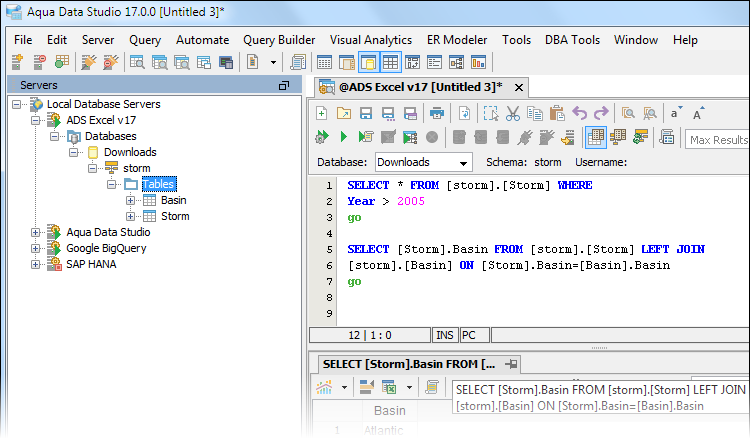Click the Register Server icon in main toolbar
Viewport: 750px width, 439px height.
[17, 62]
